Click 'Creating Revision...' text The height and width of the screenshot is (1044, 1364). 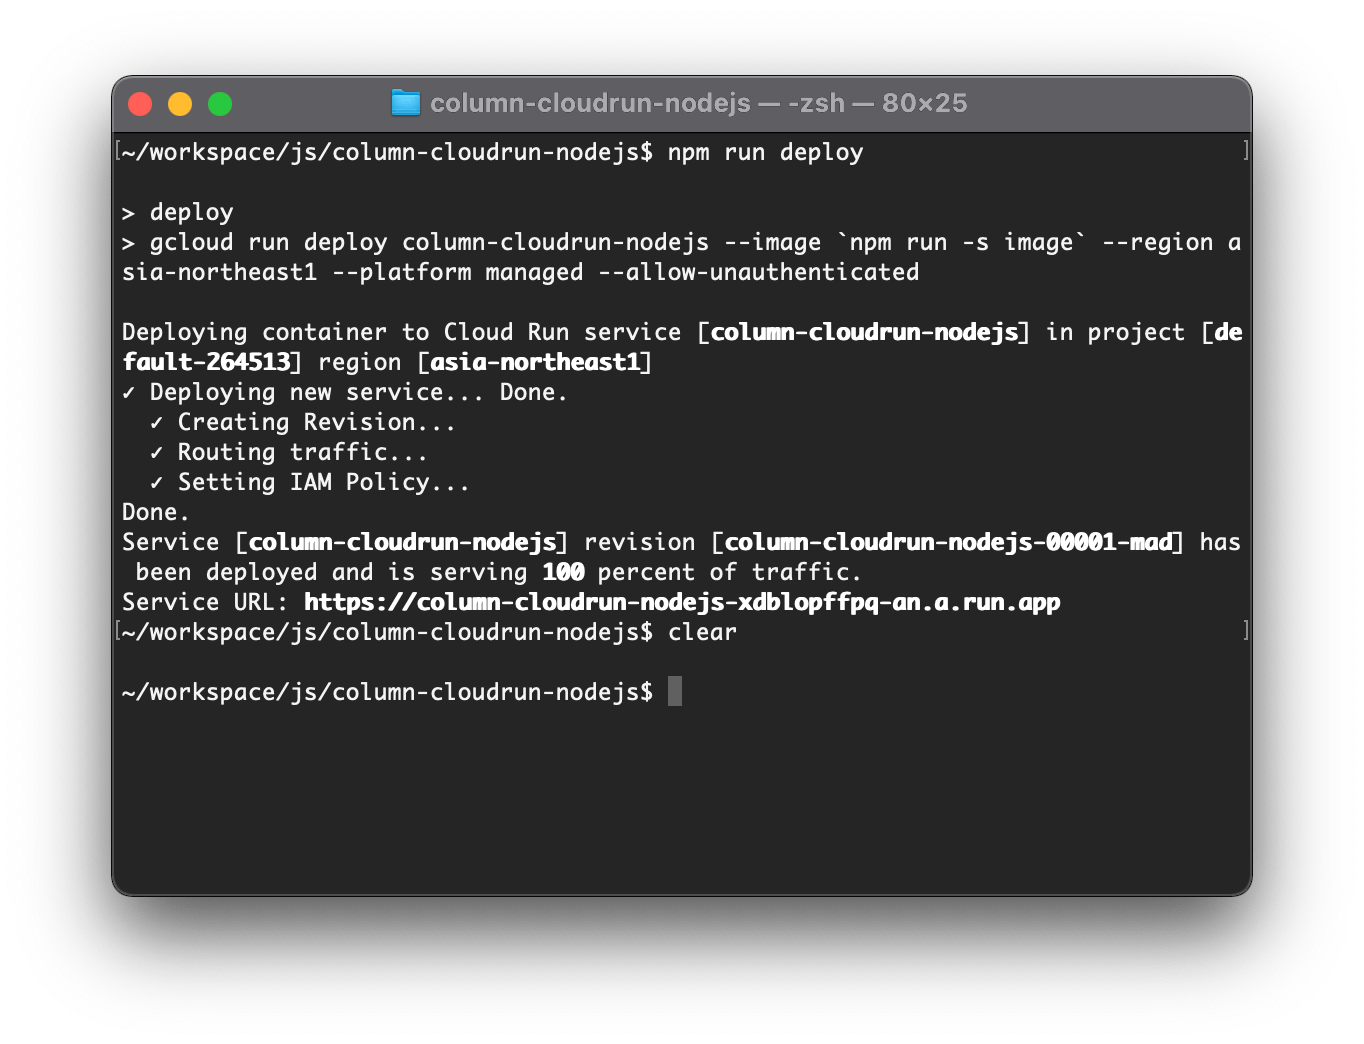point(317,422)
